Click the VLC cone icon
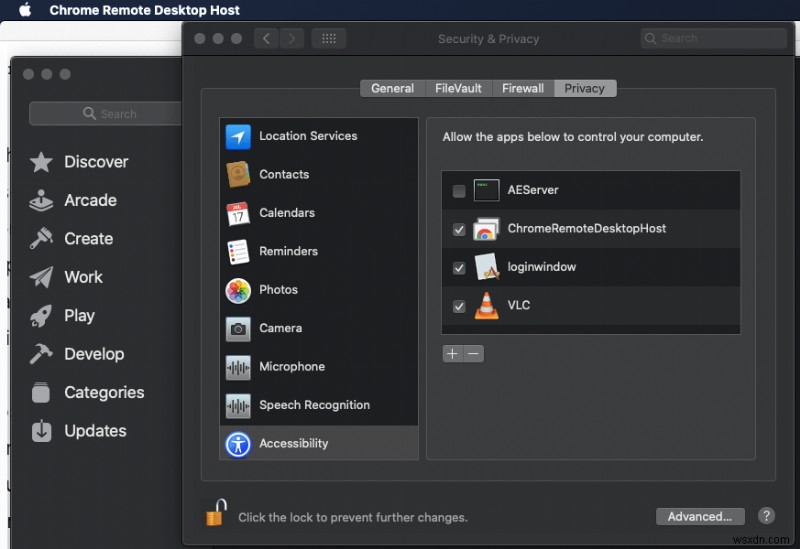Image resolution: width=800 pixels, height=549 pixels. (486, 306)
